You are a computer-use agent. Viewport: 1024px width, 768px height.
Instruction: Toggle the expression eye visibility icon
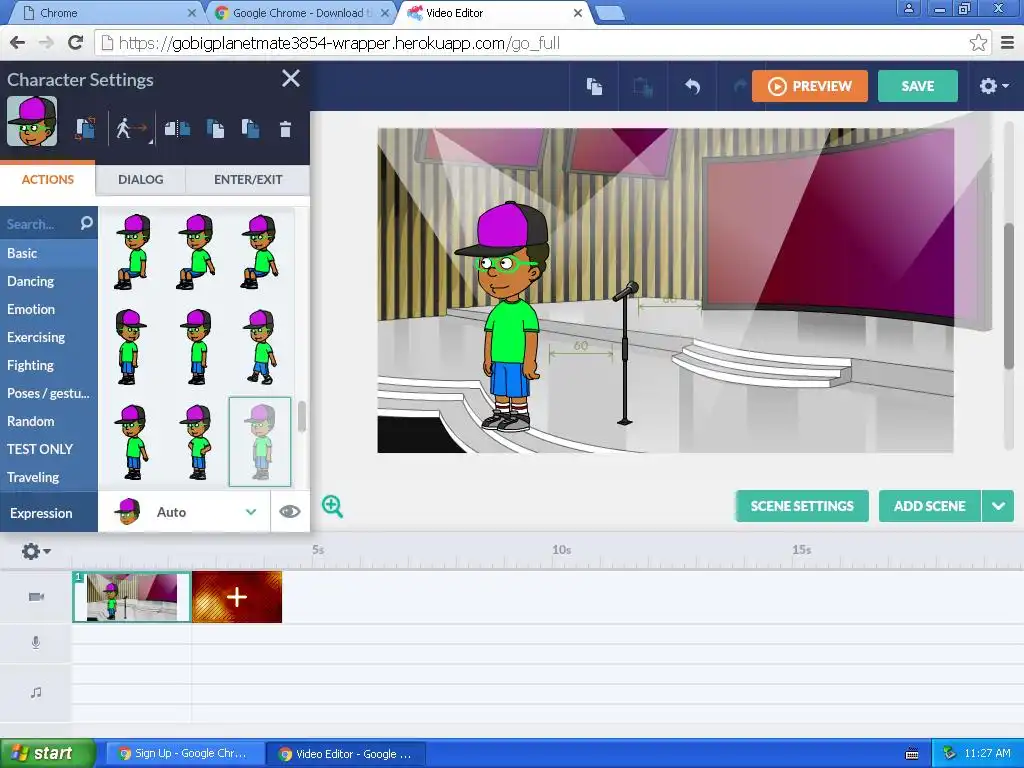pos(290,511)
